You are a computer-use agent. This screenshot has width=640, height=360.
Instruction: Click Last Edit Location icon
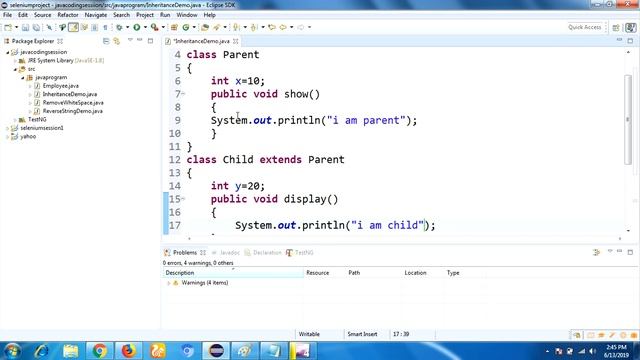[272, 27]
